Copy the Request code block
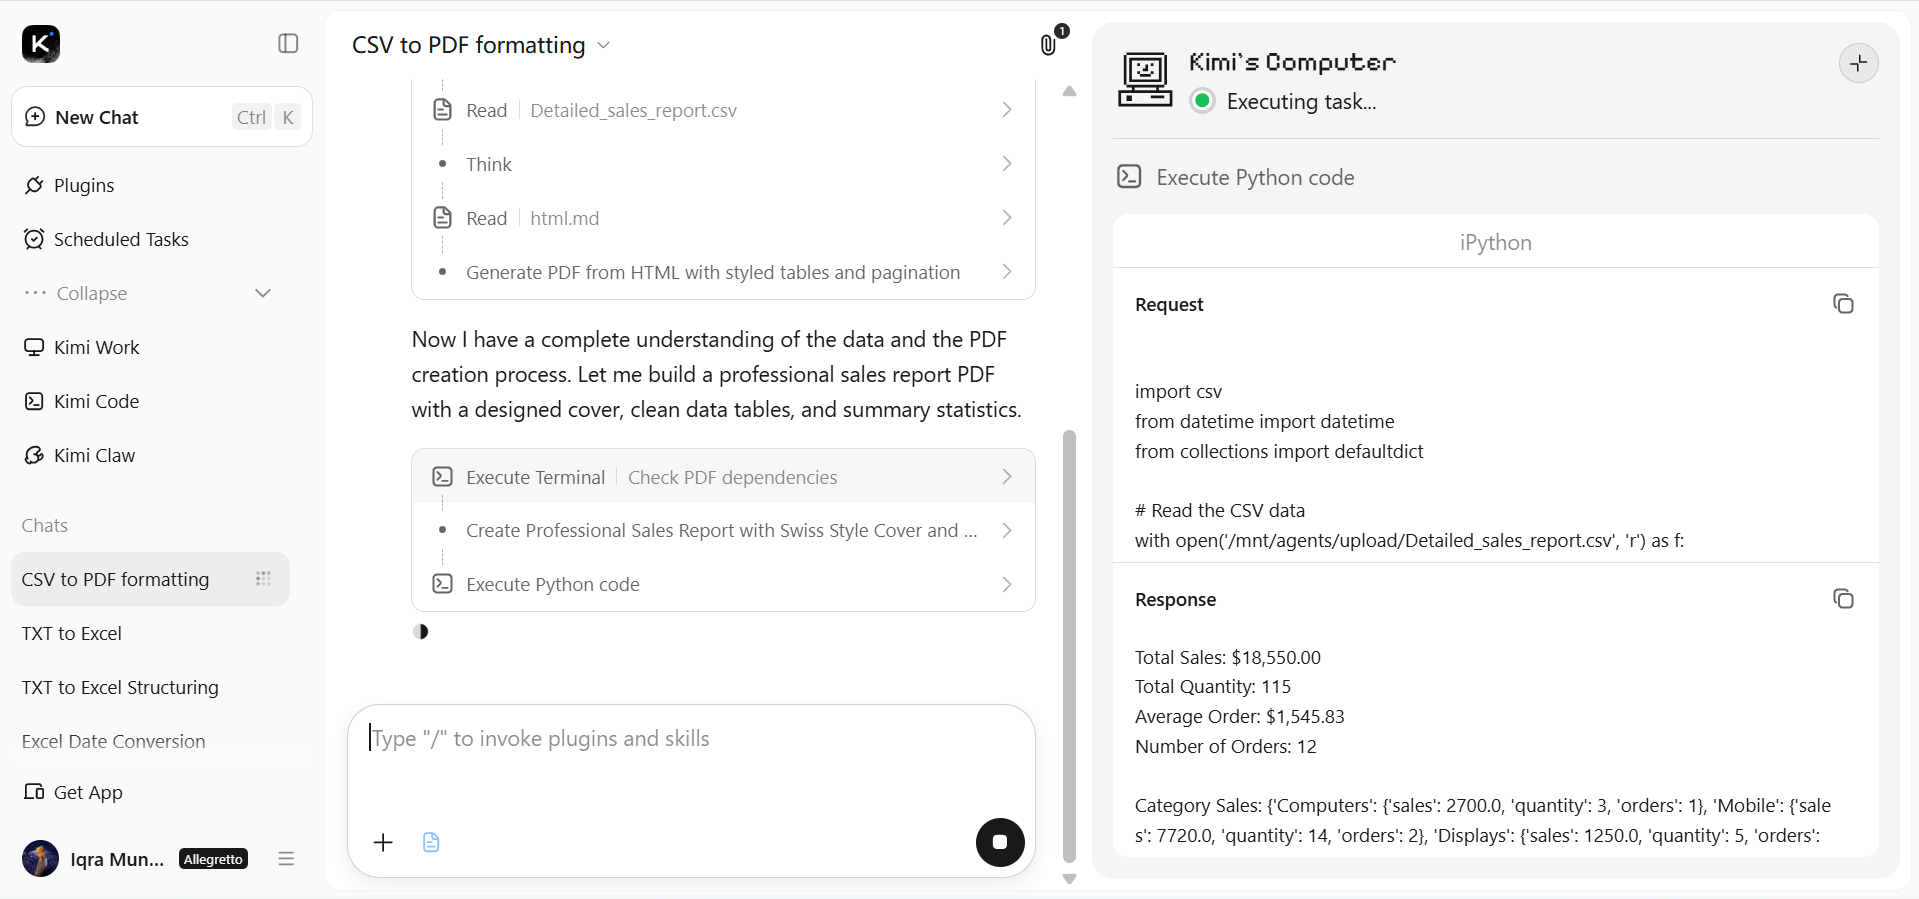The image size is (1919, 899). [1843, 304]
